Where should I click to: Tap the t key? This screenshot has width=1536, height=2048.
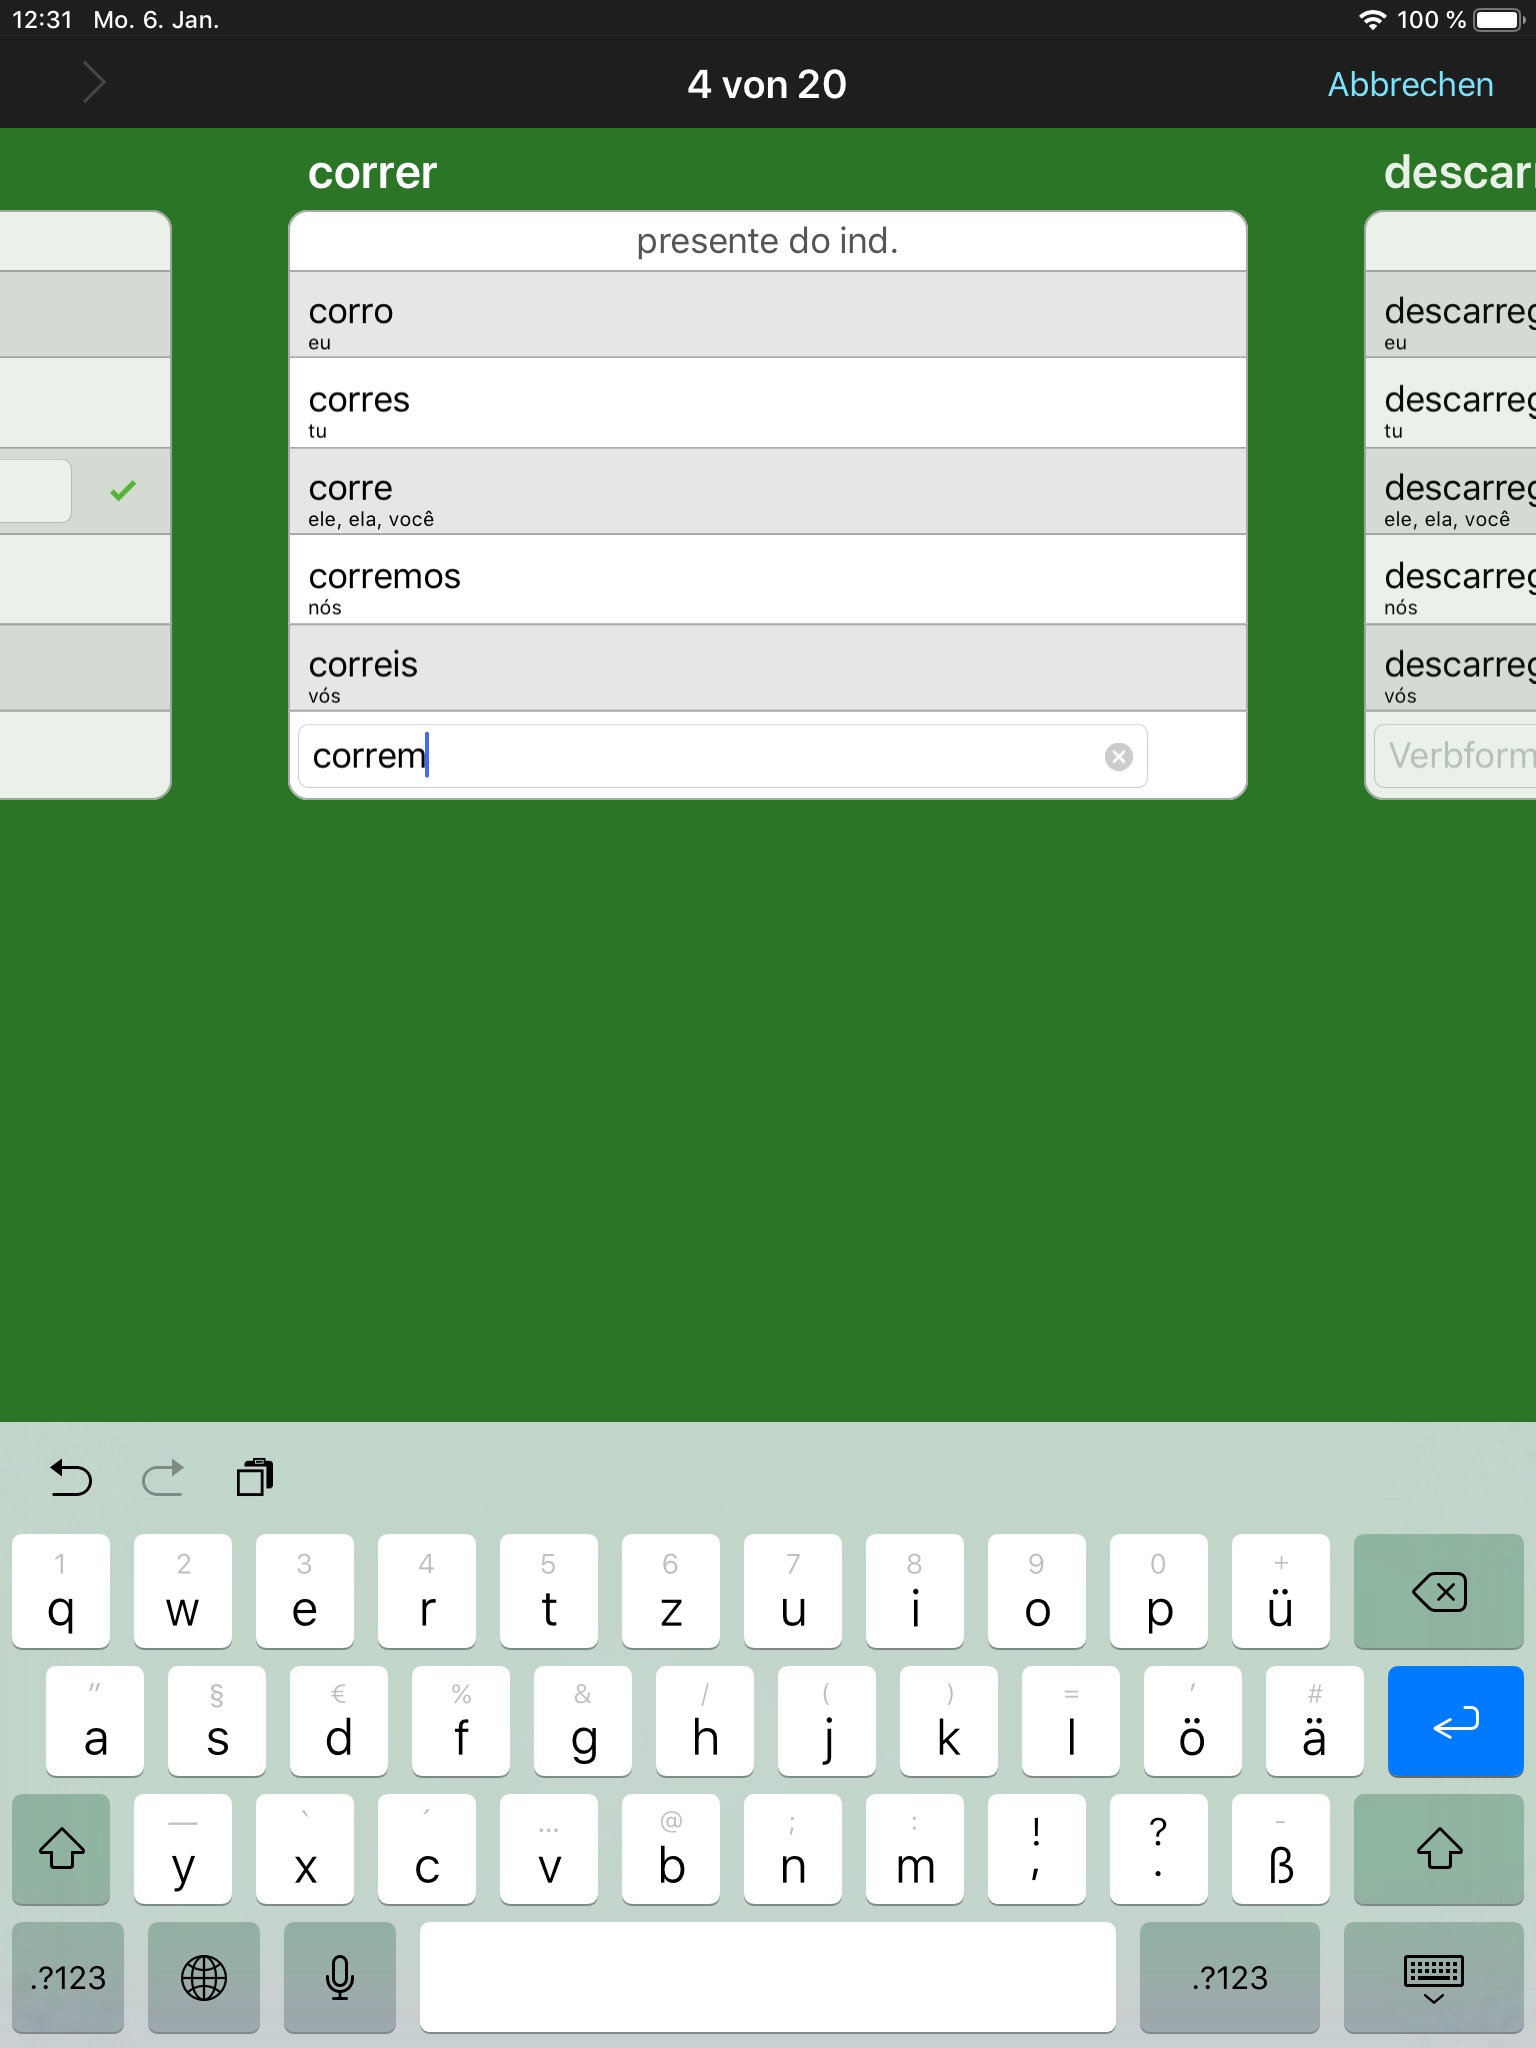(x=549, y=1591)
